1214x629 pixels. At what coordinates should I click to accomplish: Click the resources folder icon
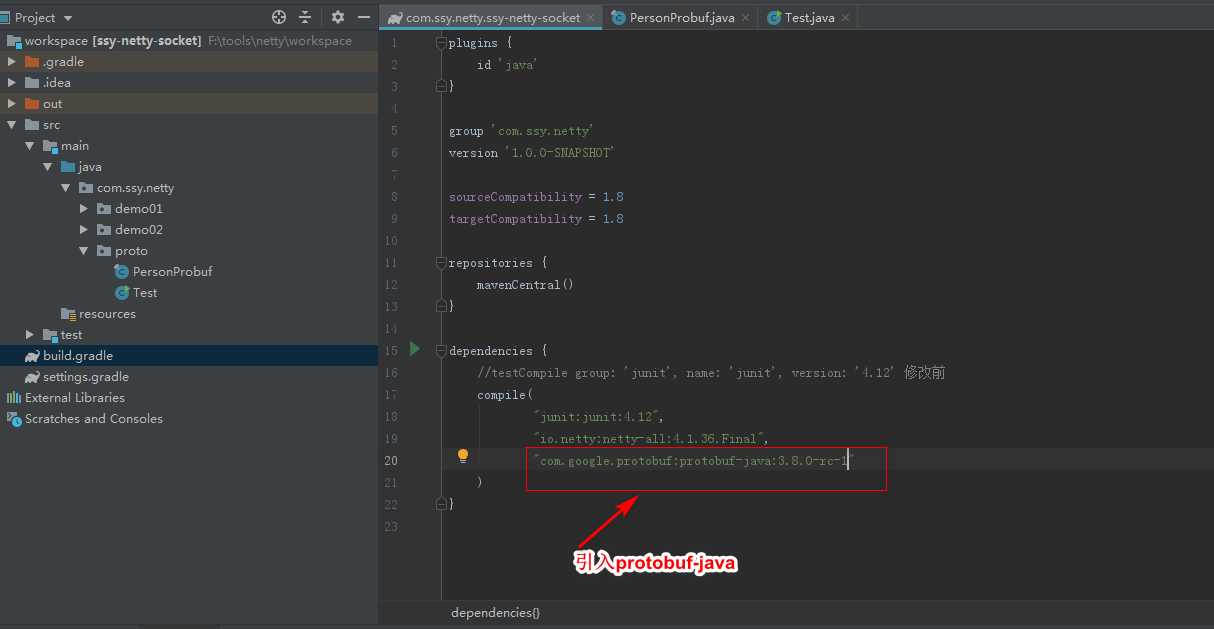coord(68,314)
